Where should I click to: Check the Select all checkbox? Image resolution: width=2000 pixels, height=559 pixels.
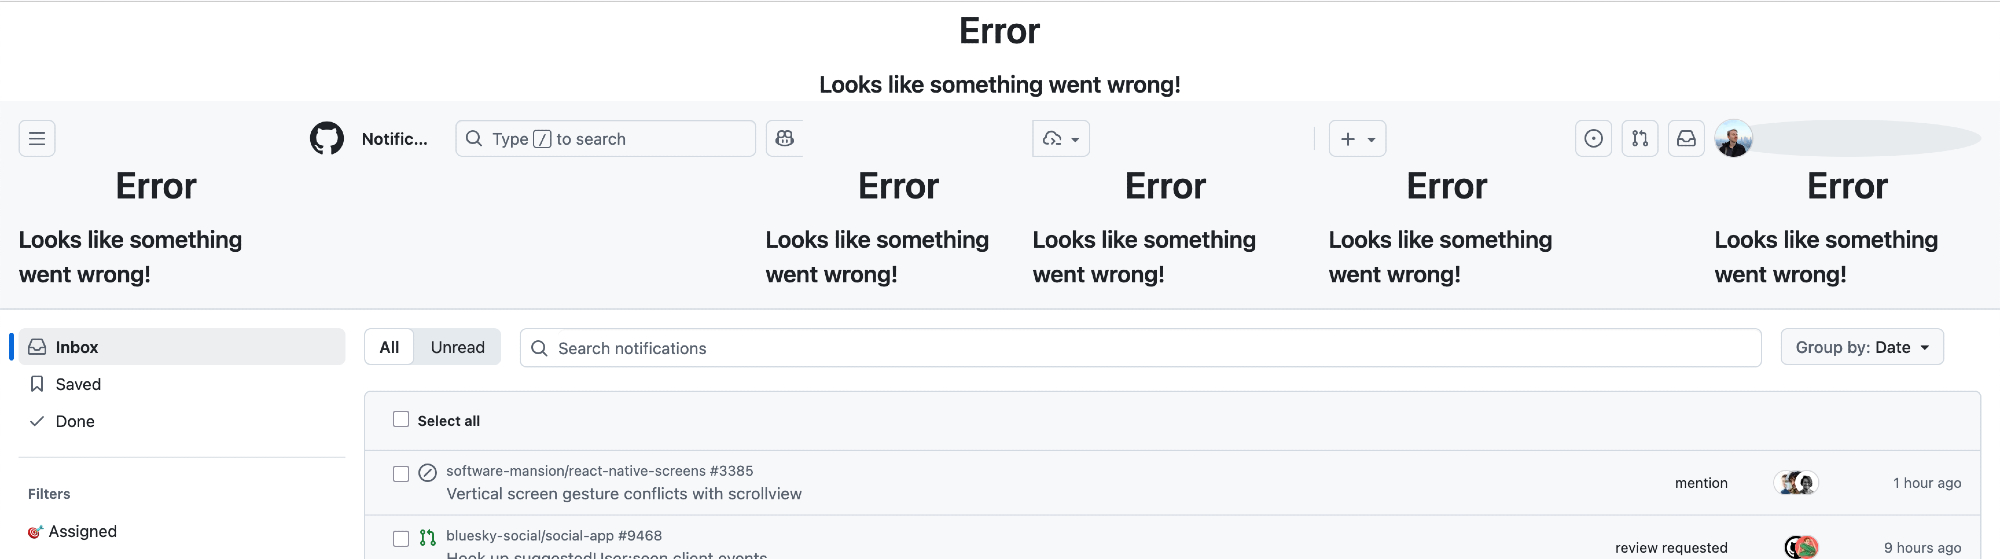[x=401, y=420]
